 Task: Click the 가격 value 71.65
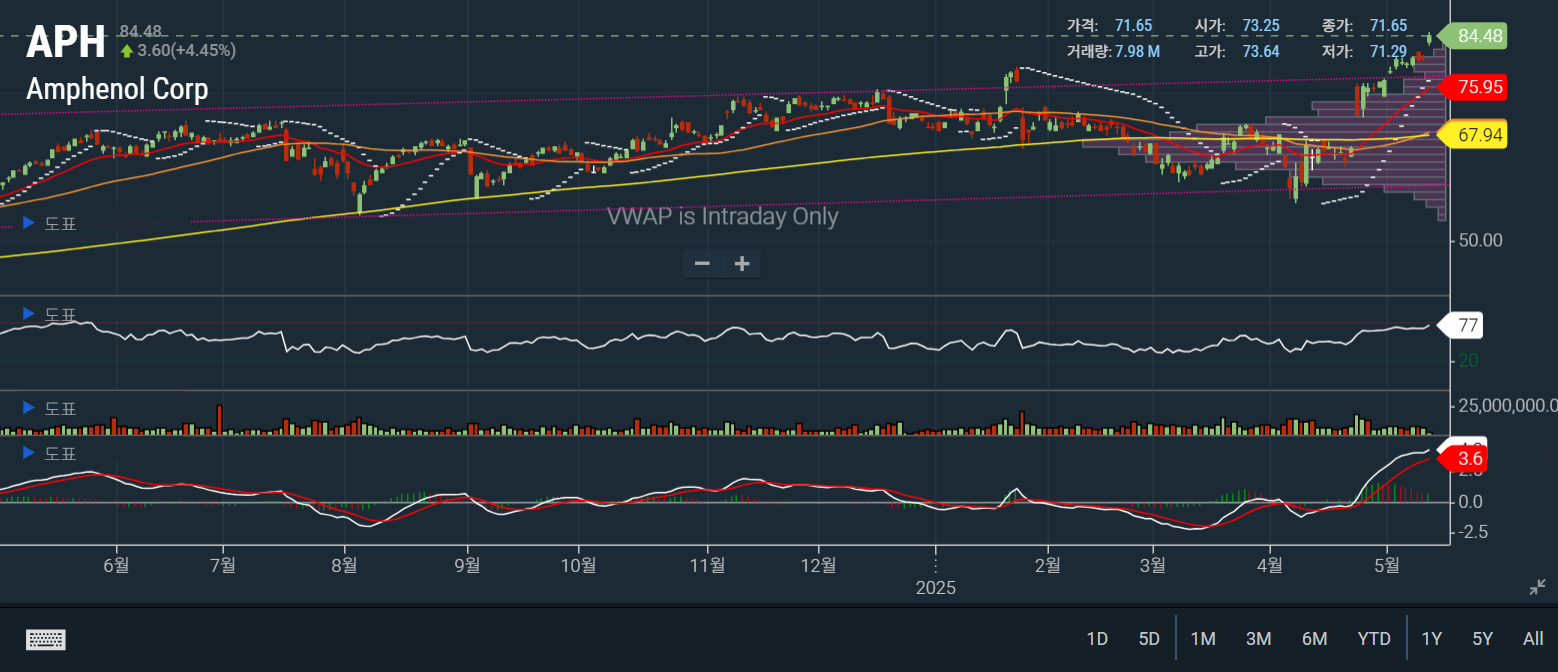pos(1133,25)
